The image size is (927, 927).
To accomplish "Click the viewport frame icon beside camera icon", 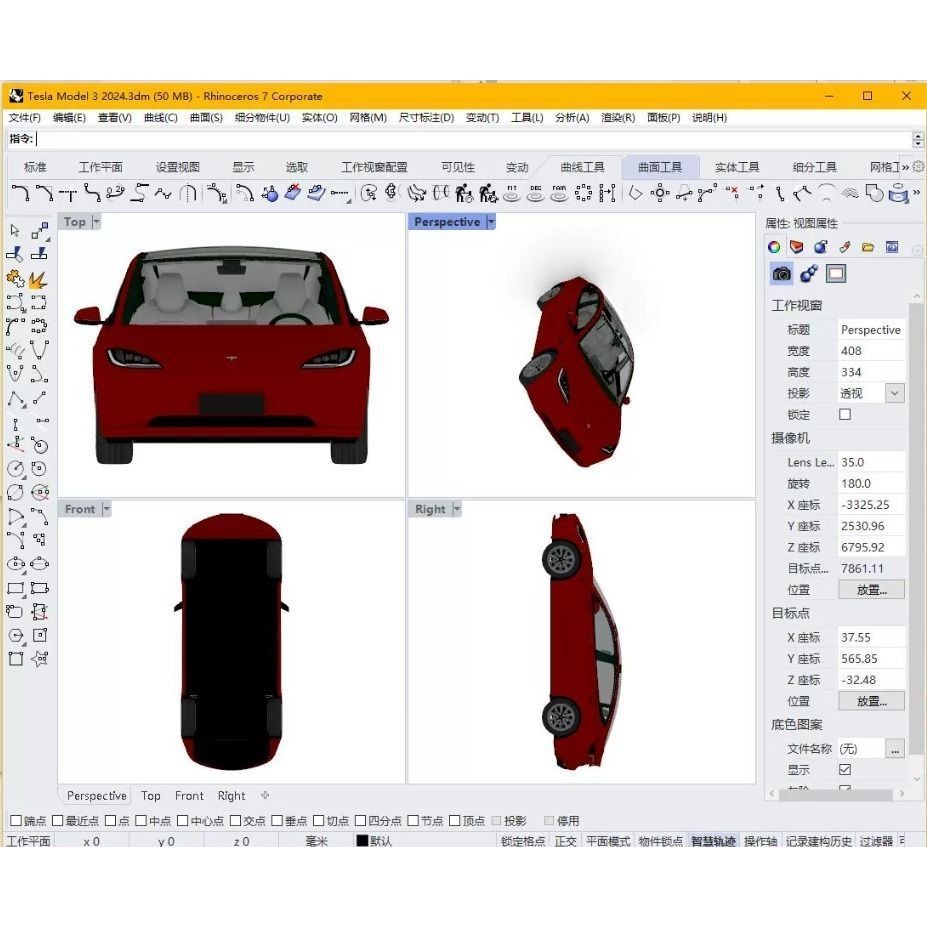I will point(836,274).
